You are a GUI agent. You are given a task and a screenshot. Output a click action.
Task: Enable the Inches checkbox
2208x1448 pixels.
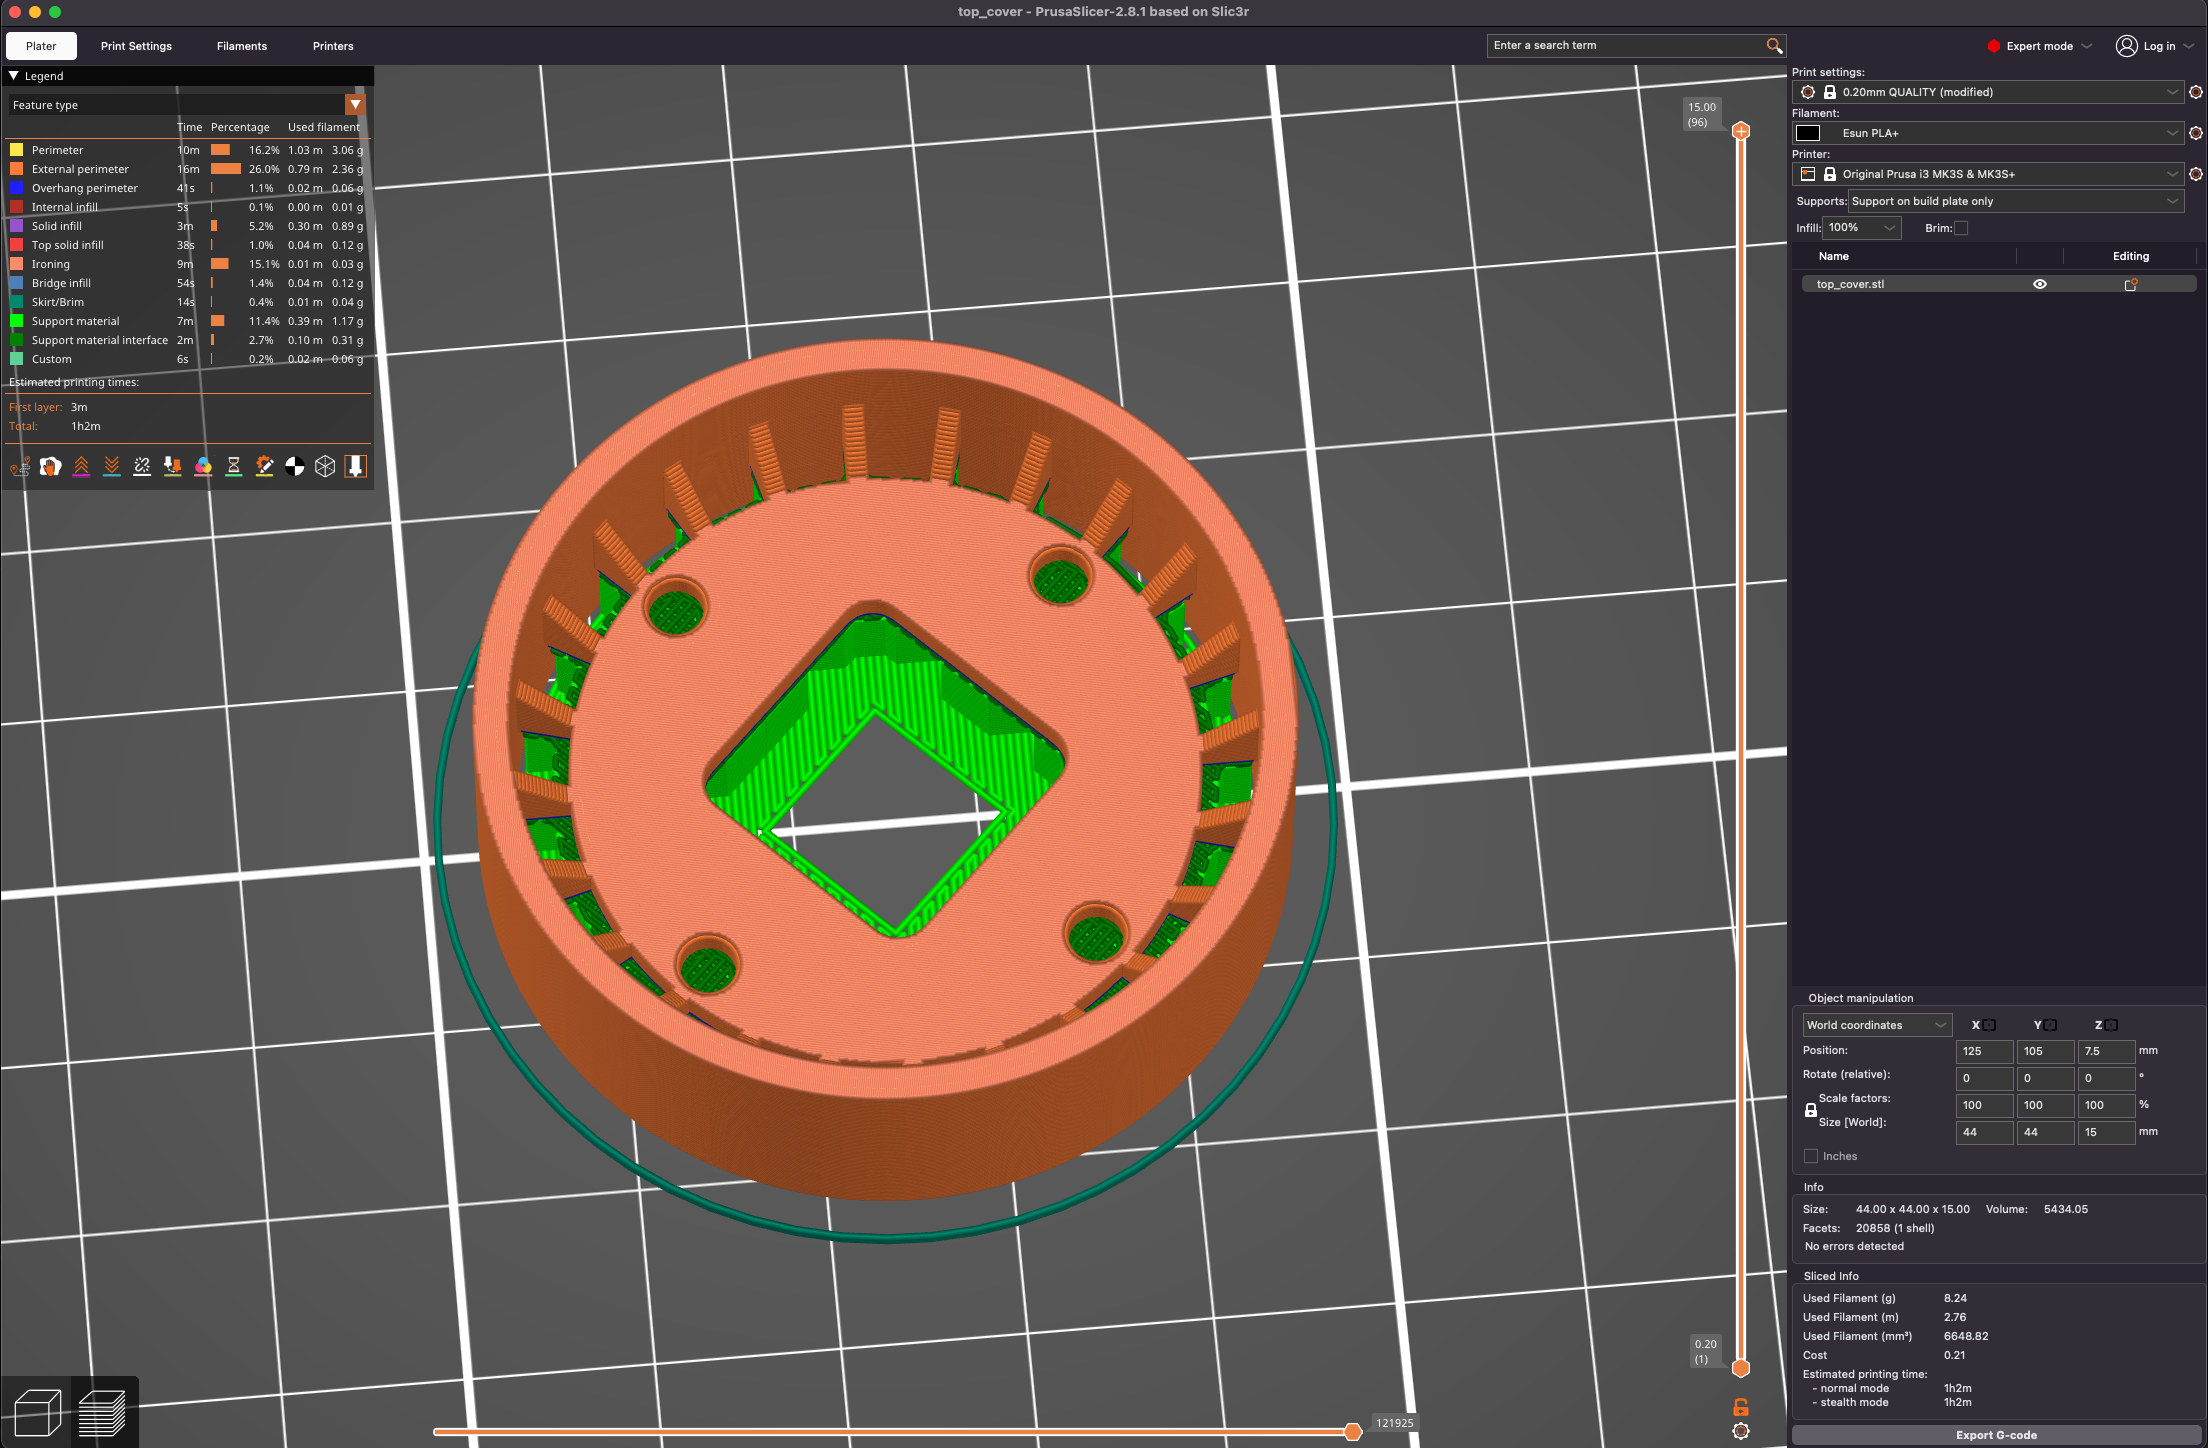pos(1811,1156)
